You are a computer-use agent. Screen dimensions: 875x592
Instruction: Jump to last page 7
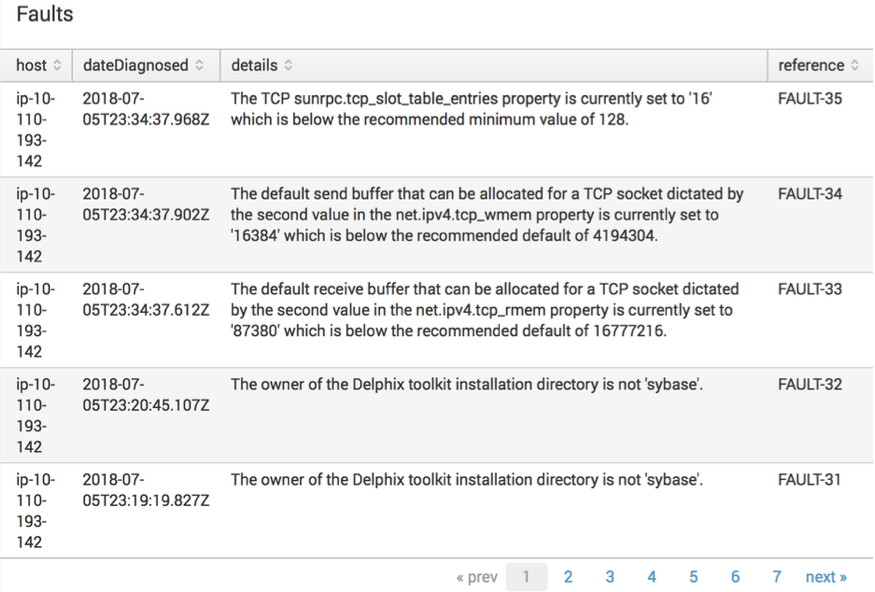click(777, 577)
